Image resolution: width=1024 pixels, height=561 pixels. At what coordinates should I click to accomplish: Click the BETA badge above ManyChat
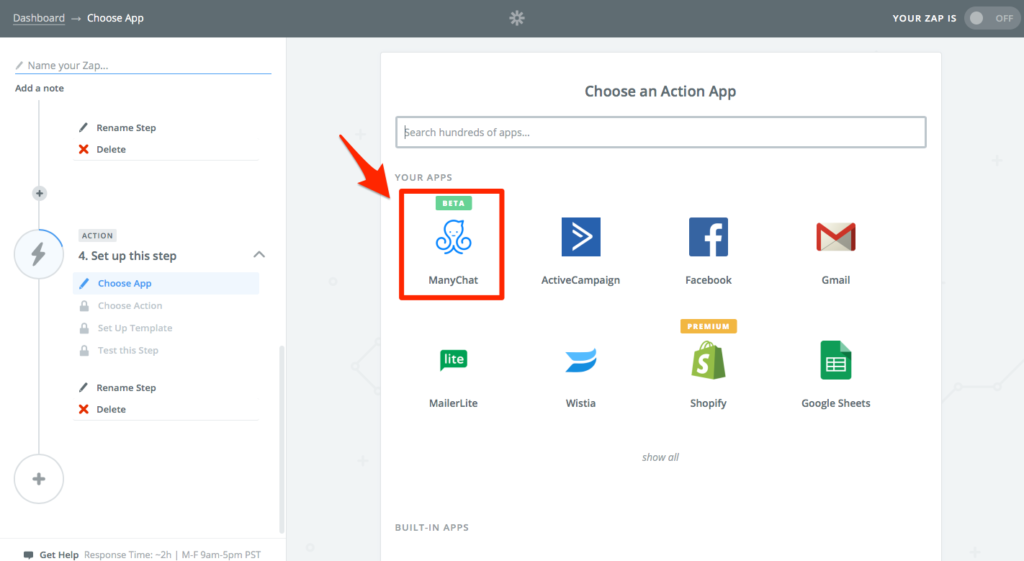[453, 203]
